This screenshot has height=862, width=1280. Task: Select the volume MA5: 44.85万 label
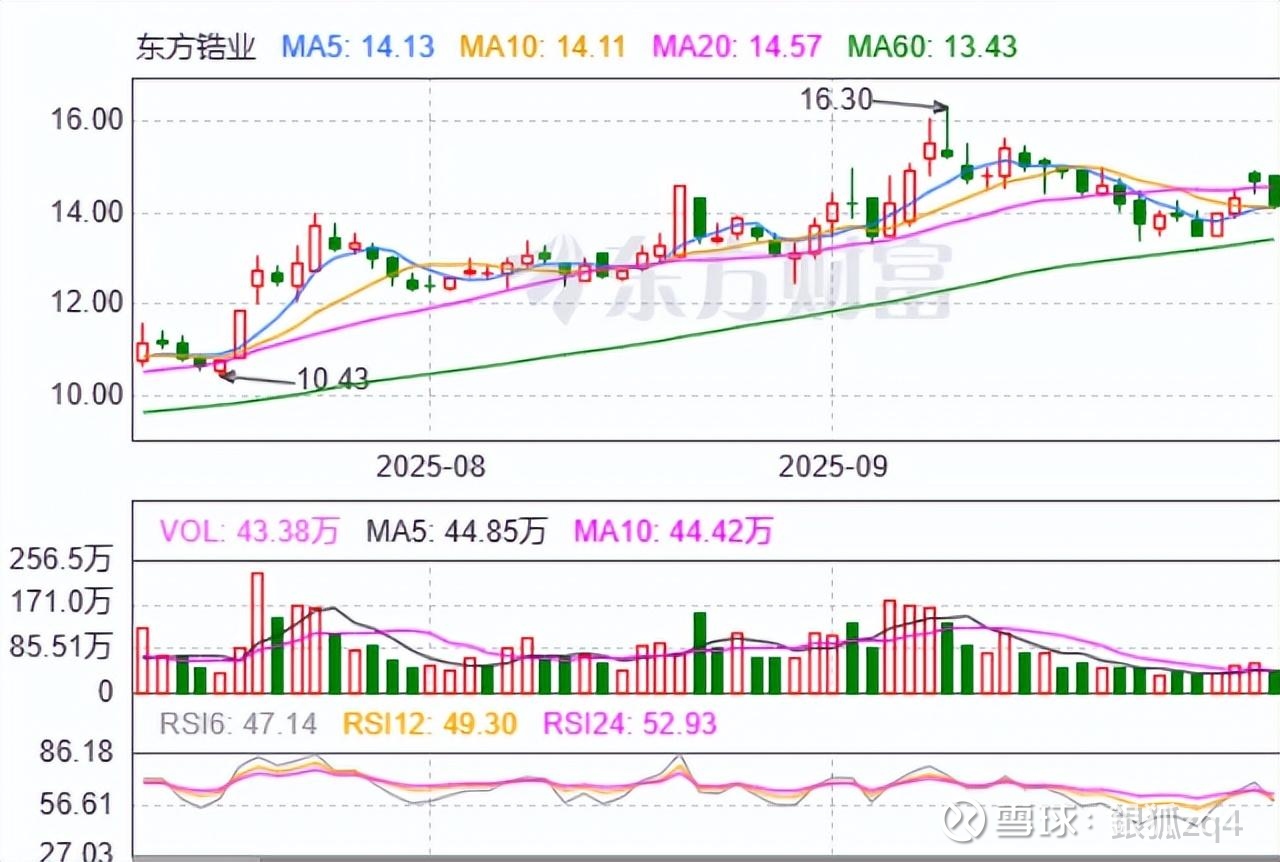click(455, 532)
